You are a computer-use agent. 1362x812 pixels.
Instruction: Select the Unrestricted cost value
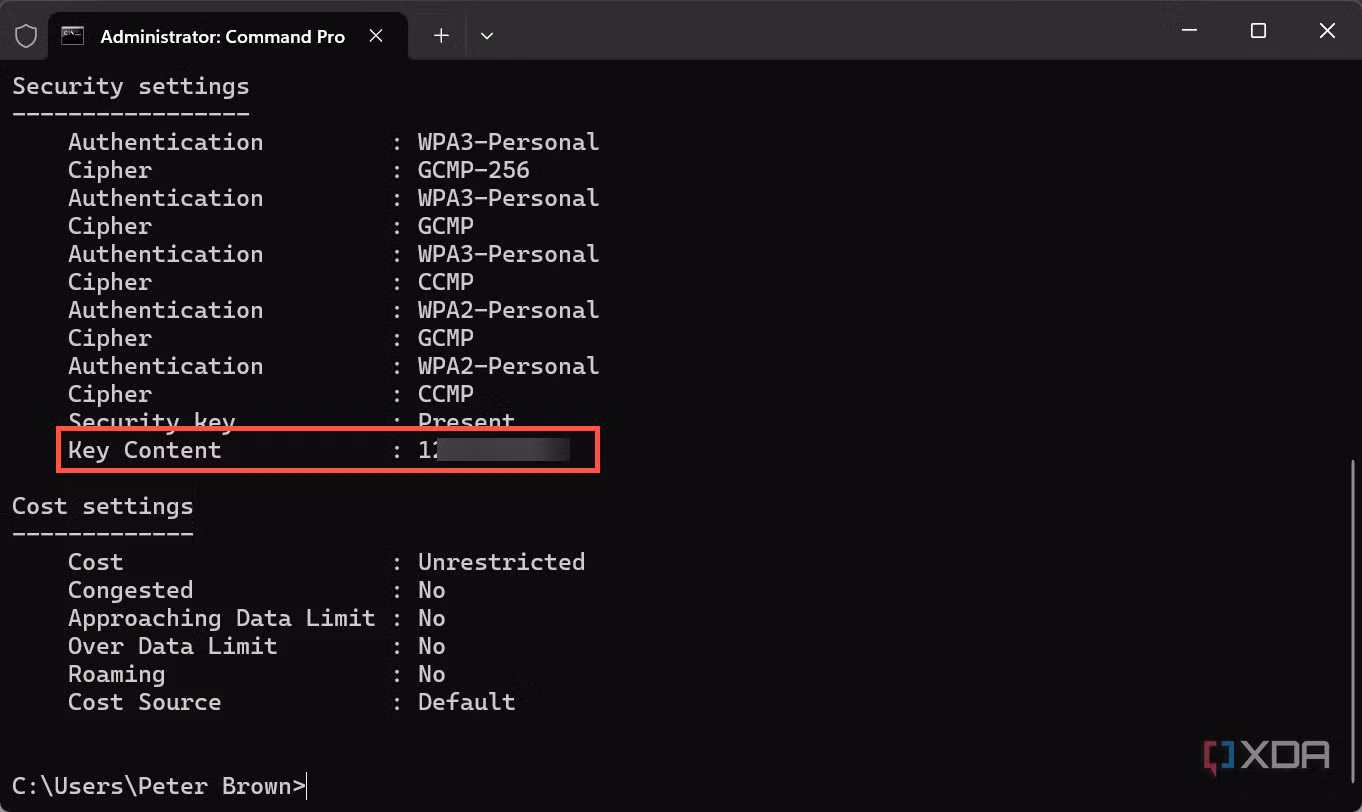click(501, 561)
